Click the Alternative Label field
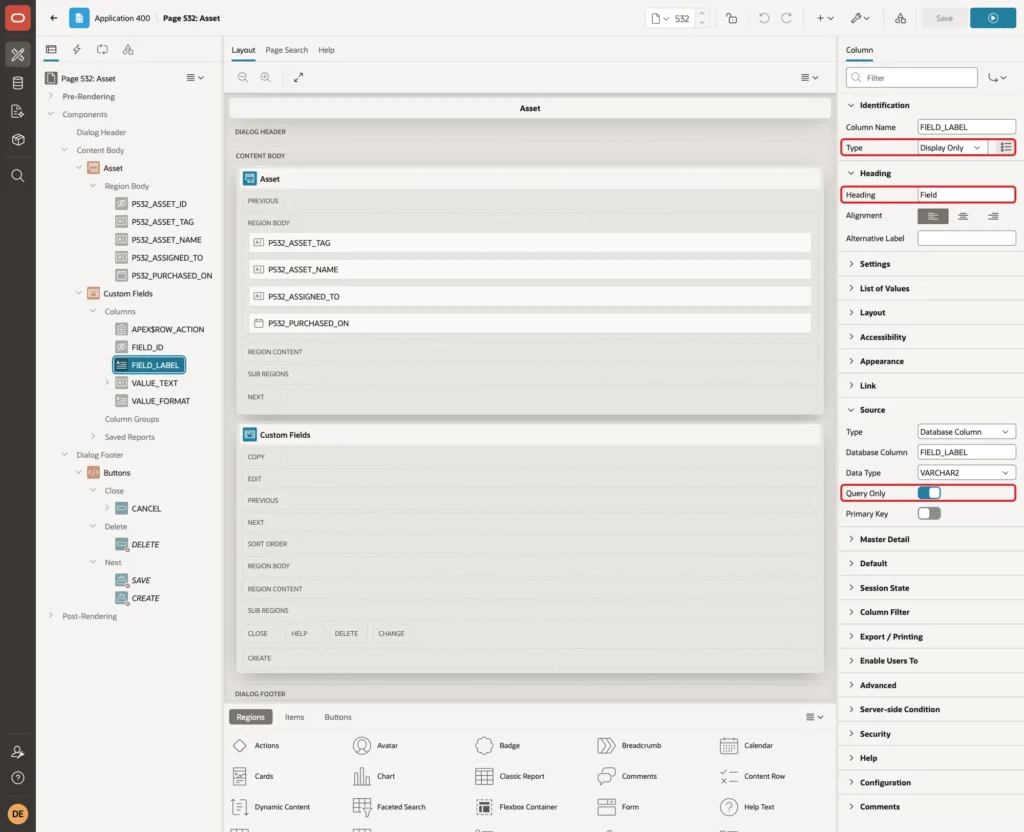The image size is (1024, 832). (966, 238)
